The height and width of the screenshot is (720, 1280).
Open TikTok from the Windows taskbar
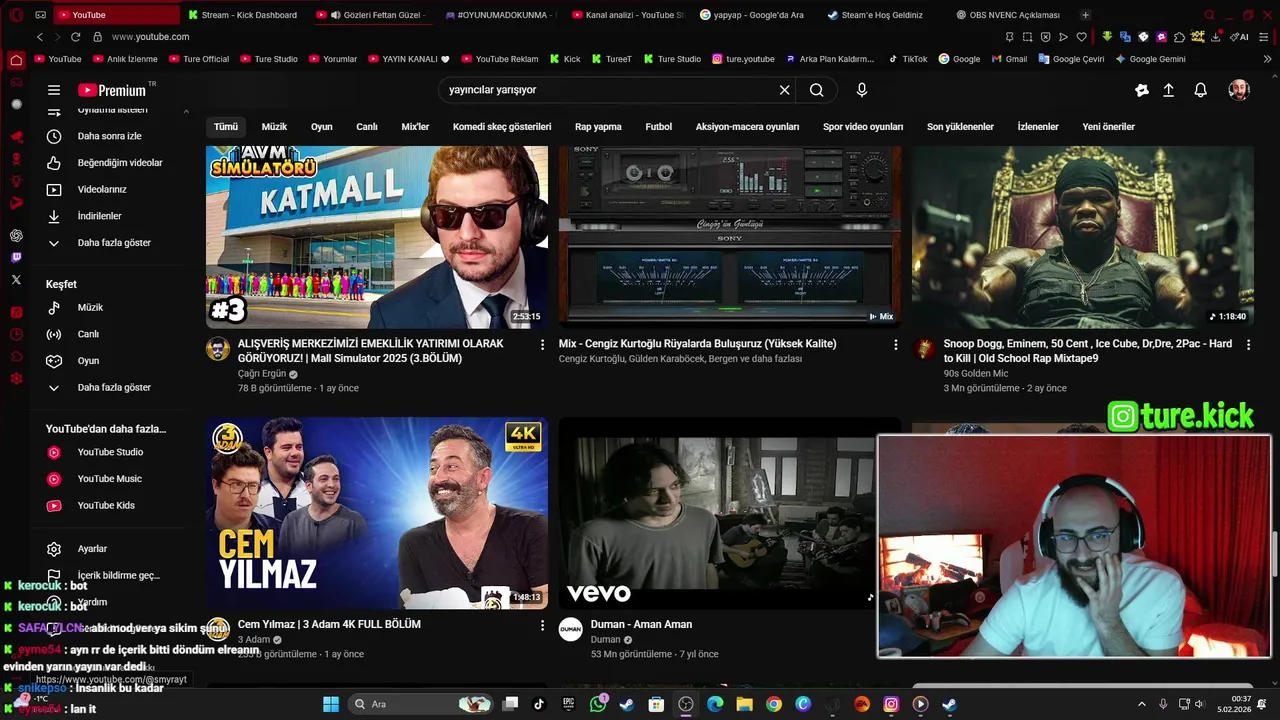(539, 704)
